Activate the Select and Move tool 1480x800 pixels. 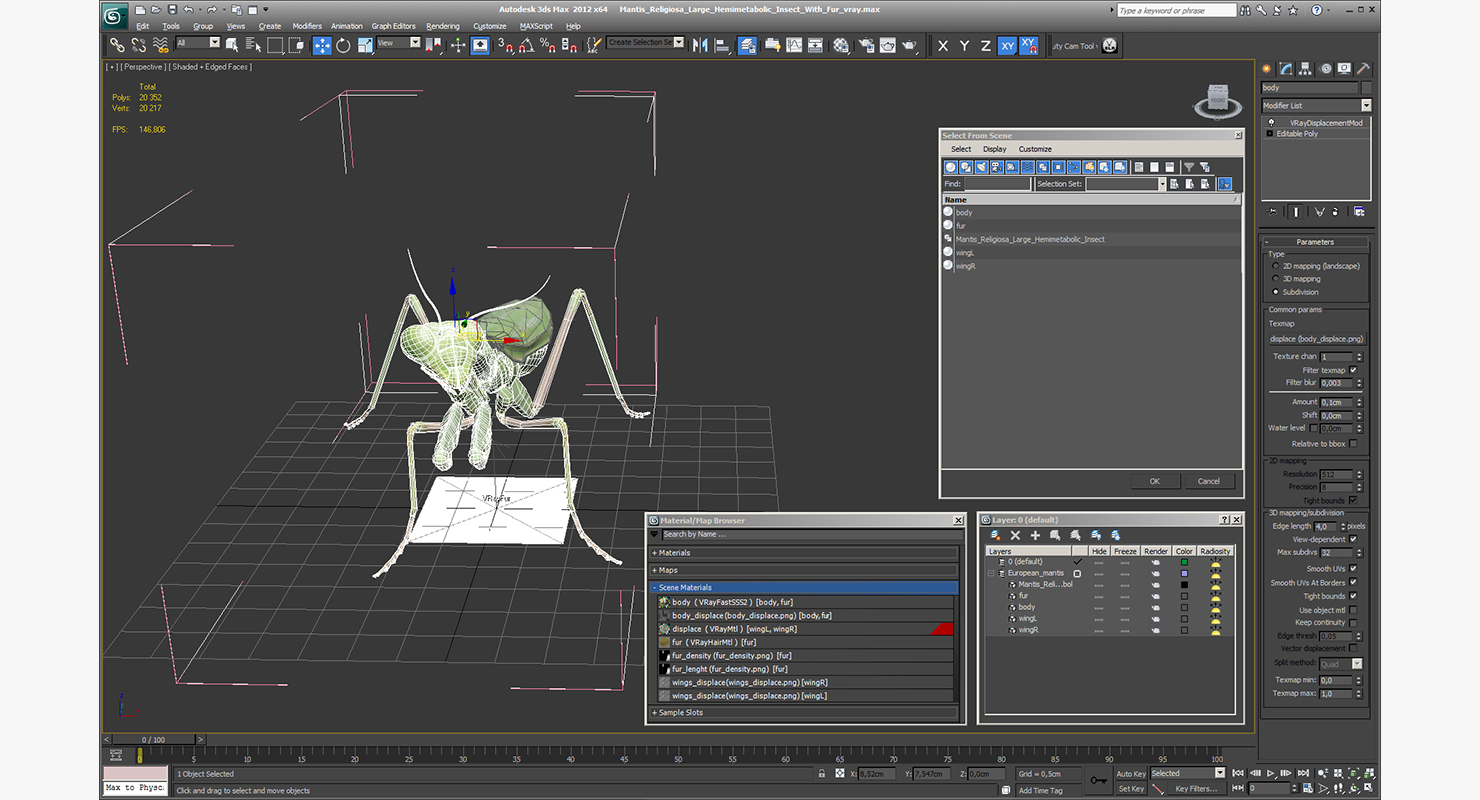[322, 45]
